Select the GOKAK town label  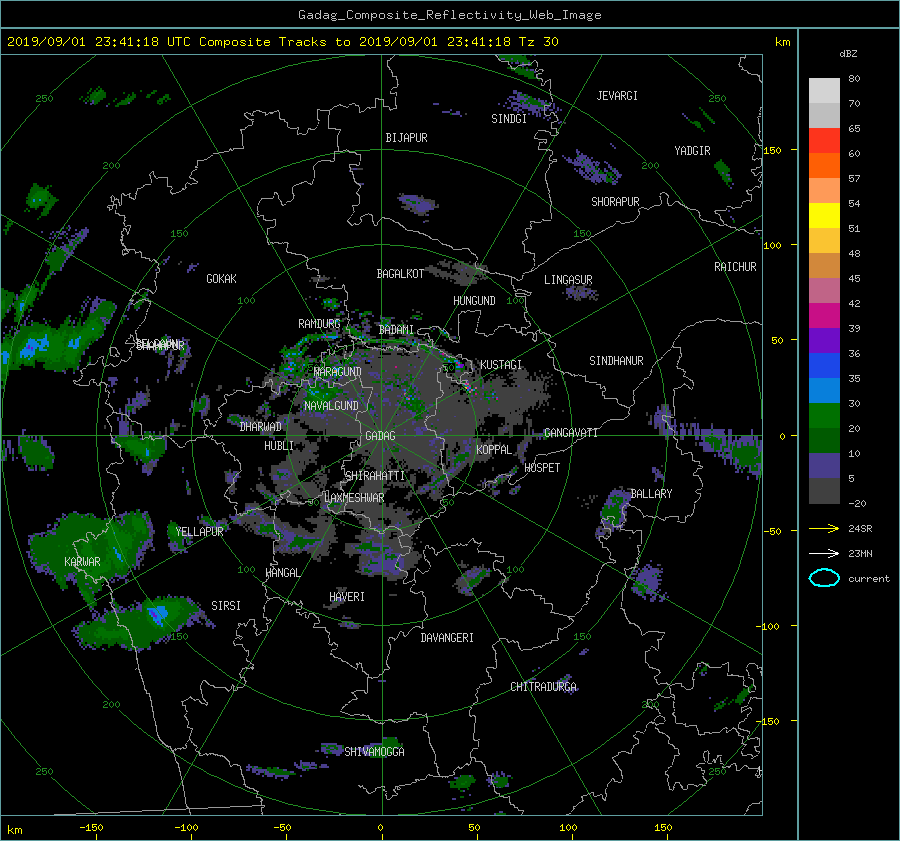click(x=222, y=279)
